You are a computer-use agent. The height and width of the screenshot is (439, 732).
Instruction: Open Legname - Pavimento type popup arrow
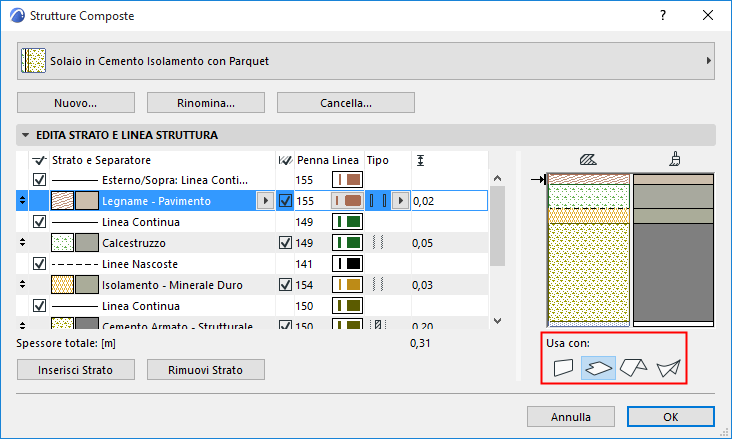coord(400,201)
